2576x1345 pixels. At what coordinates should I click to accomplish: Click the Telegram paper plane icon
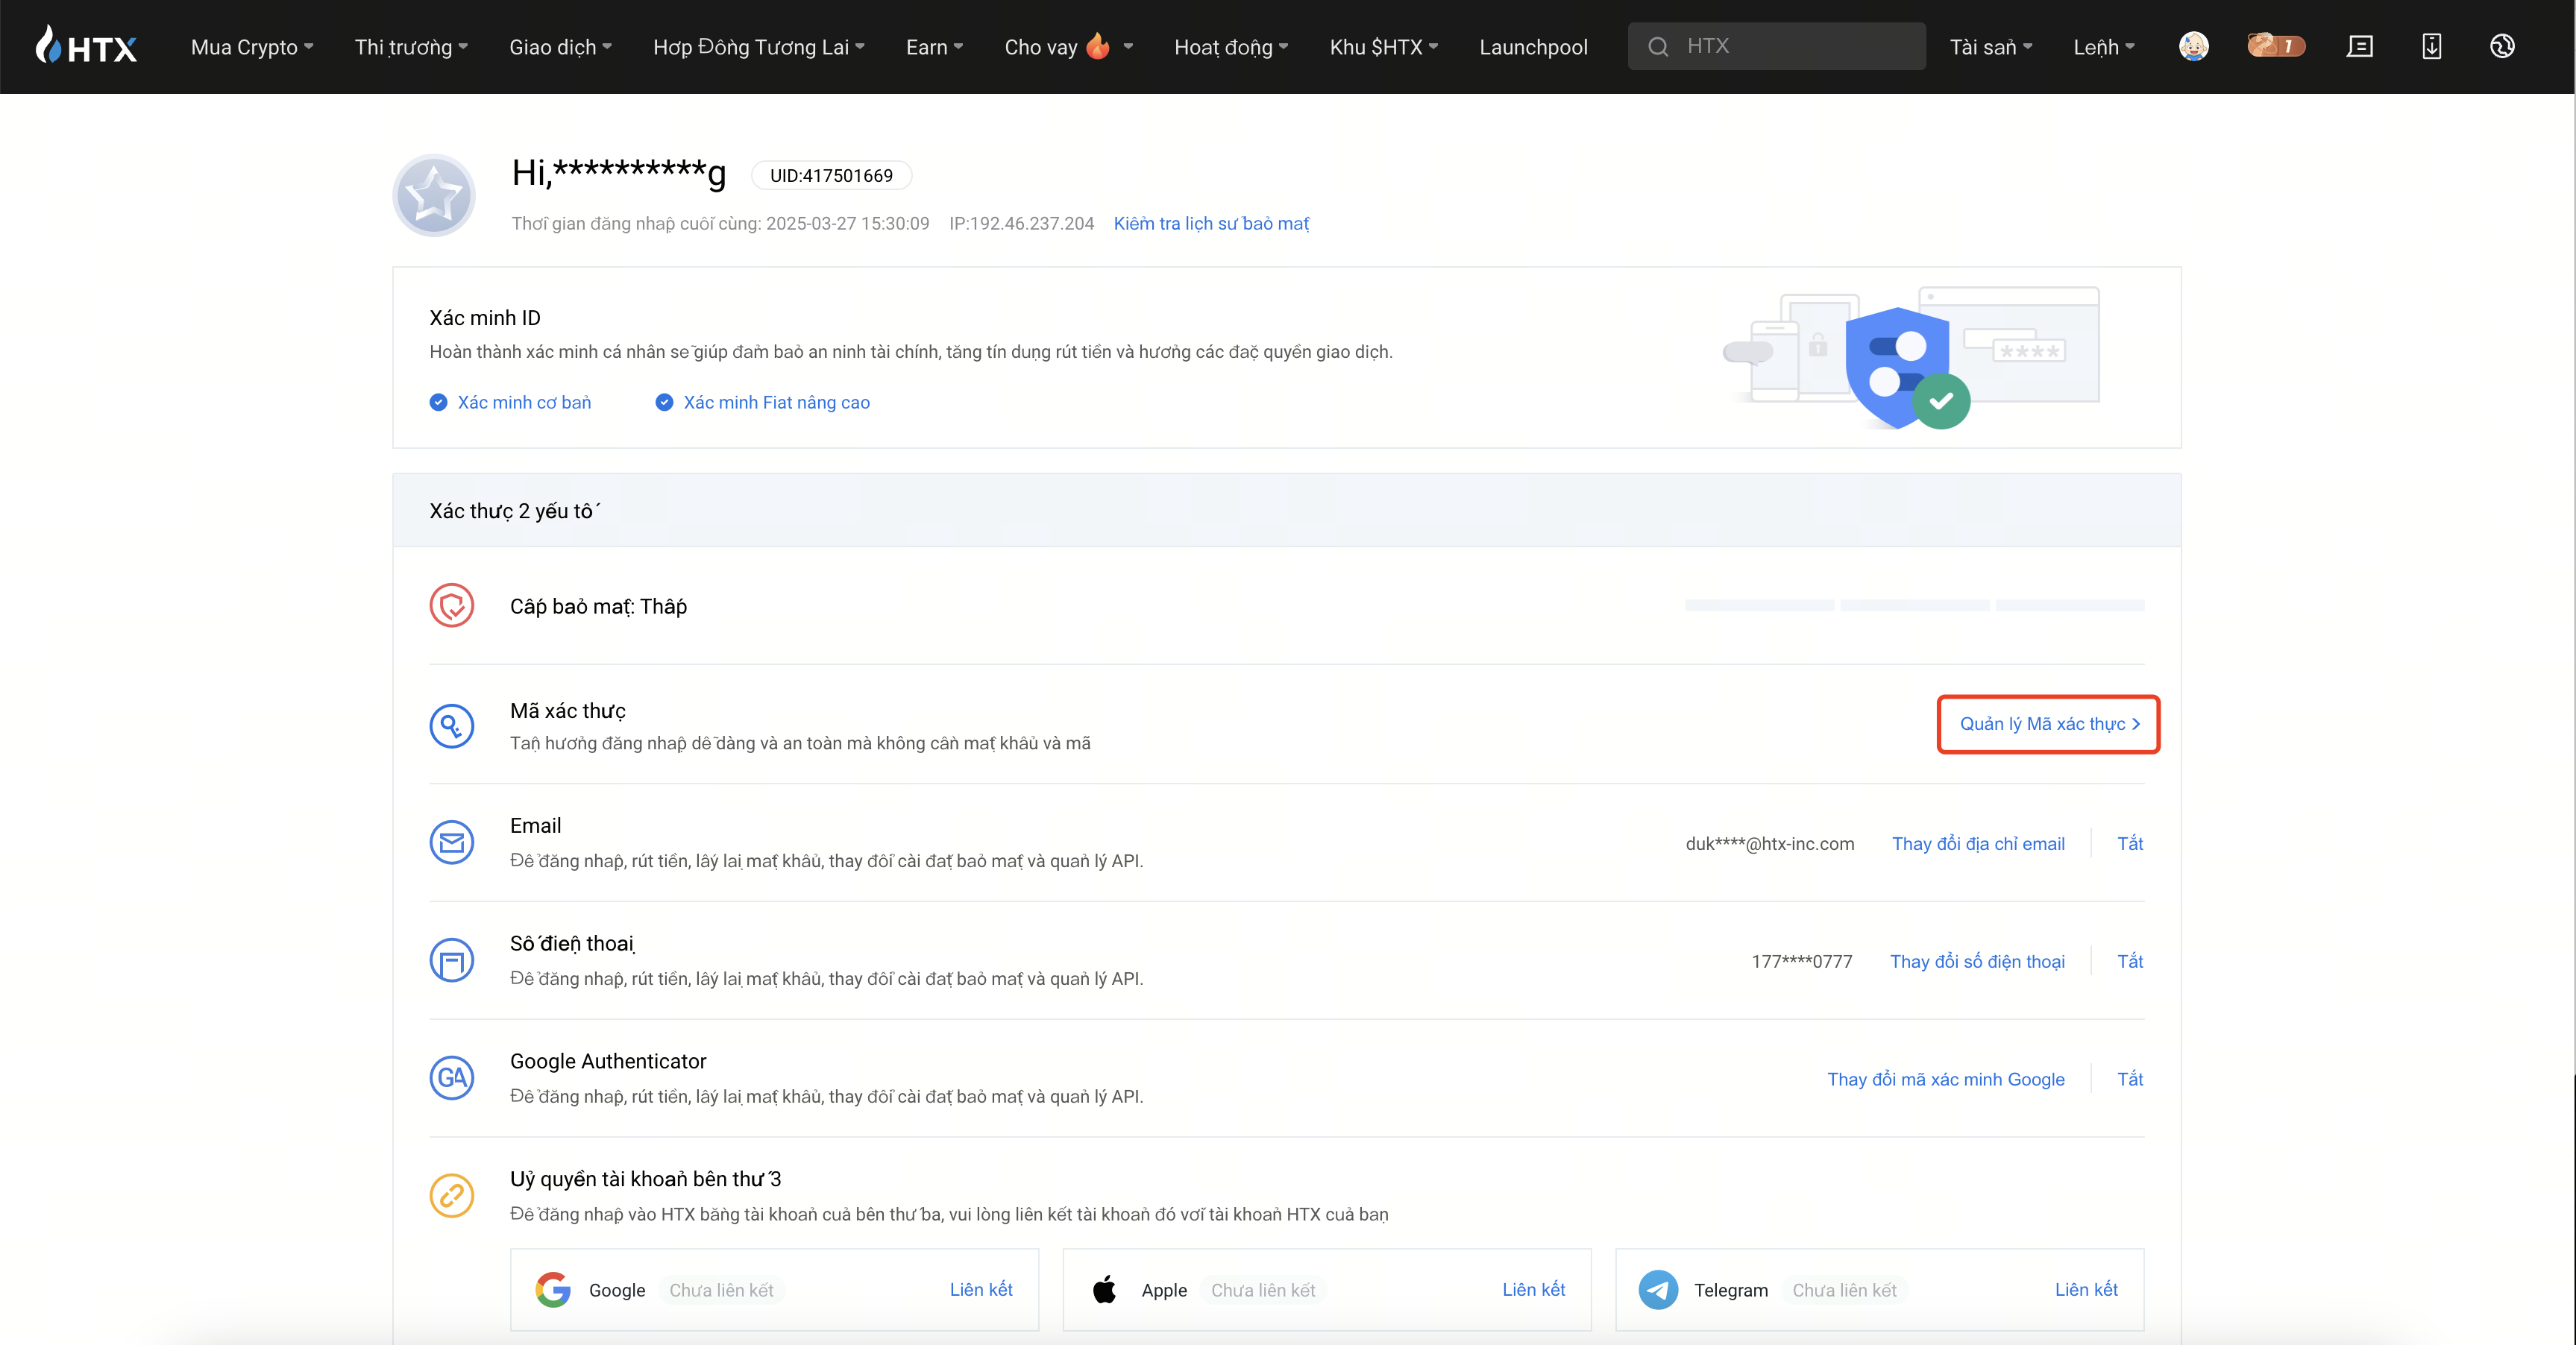[x=1658, y=1290]
